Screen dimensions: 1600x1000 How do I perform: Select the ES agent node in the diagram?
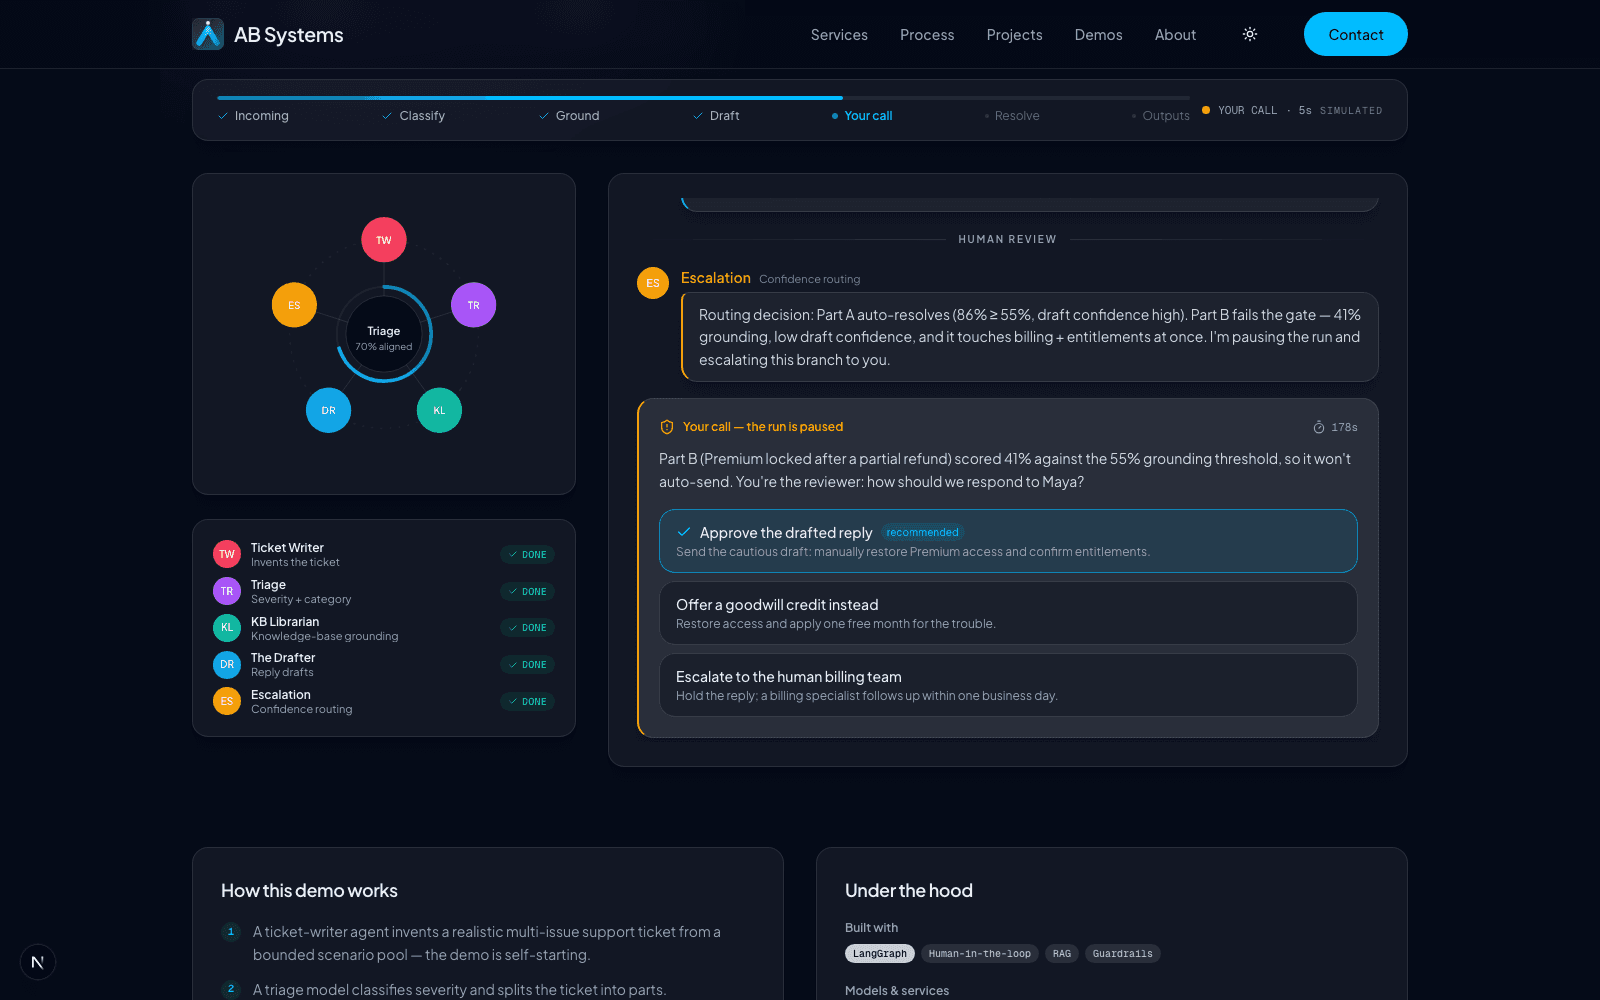coord(294,305)
